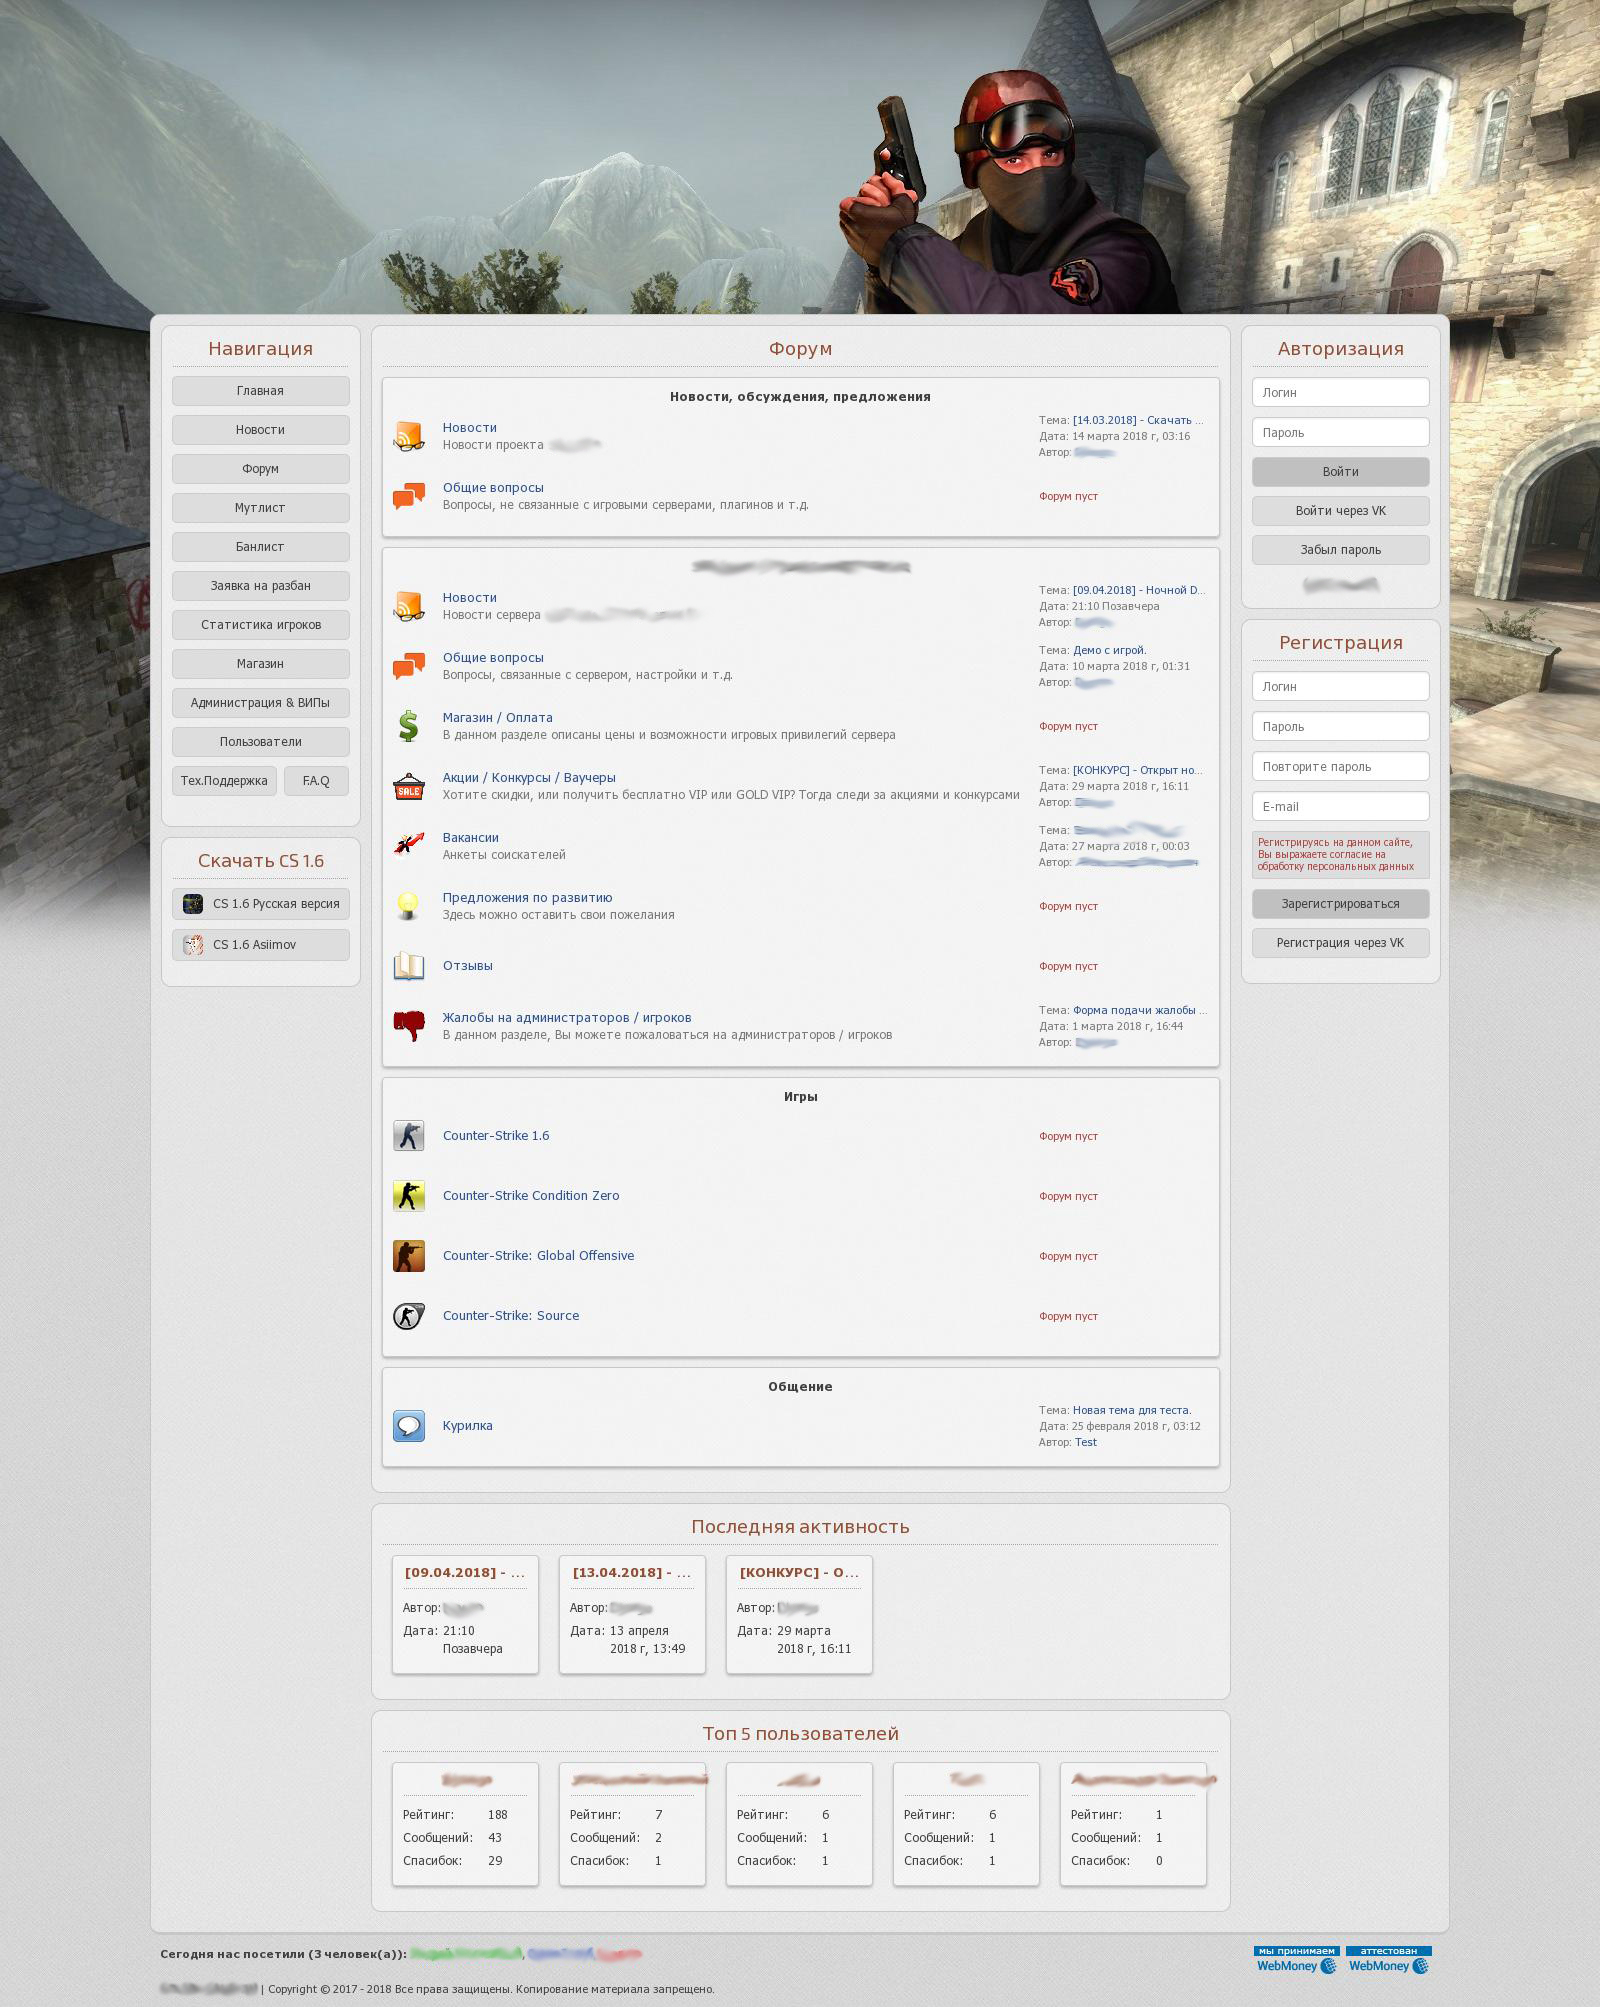The height and width of the screenshot is (2007, 1600).
Task: Open Жалобы на администраторов / игроков
Action: (x=567, y=1018)
